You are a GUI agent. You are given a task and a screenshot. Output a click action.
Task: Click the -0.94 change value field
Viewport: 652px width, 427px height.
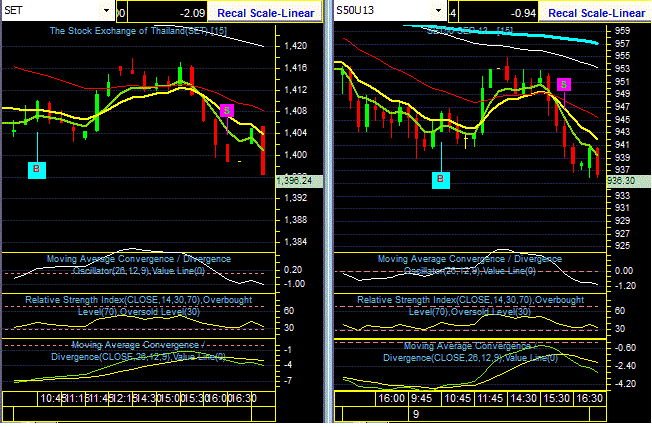tap(498, 13)
